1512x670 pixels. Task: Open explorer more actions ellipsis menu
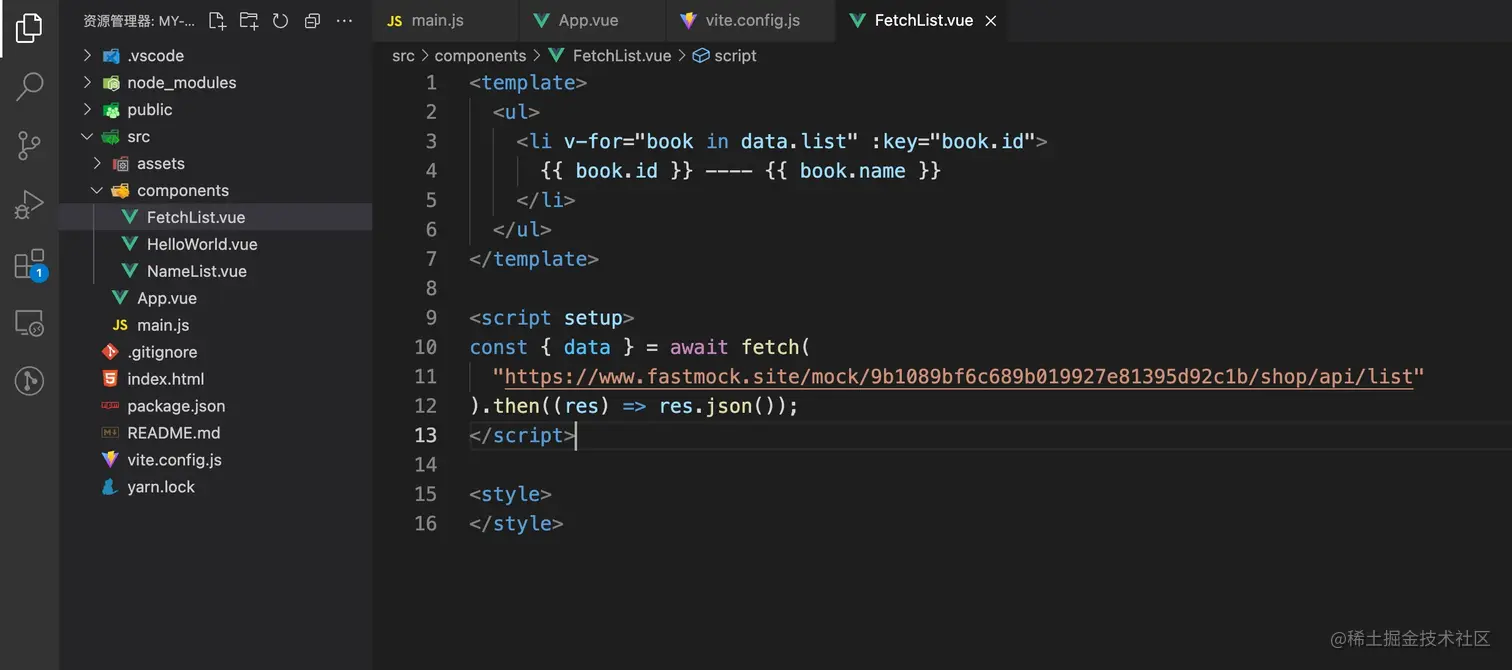tap(344, 20)
